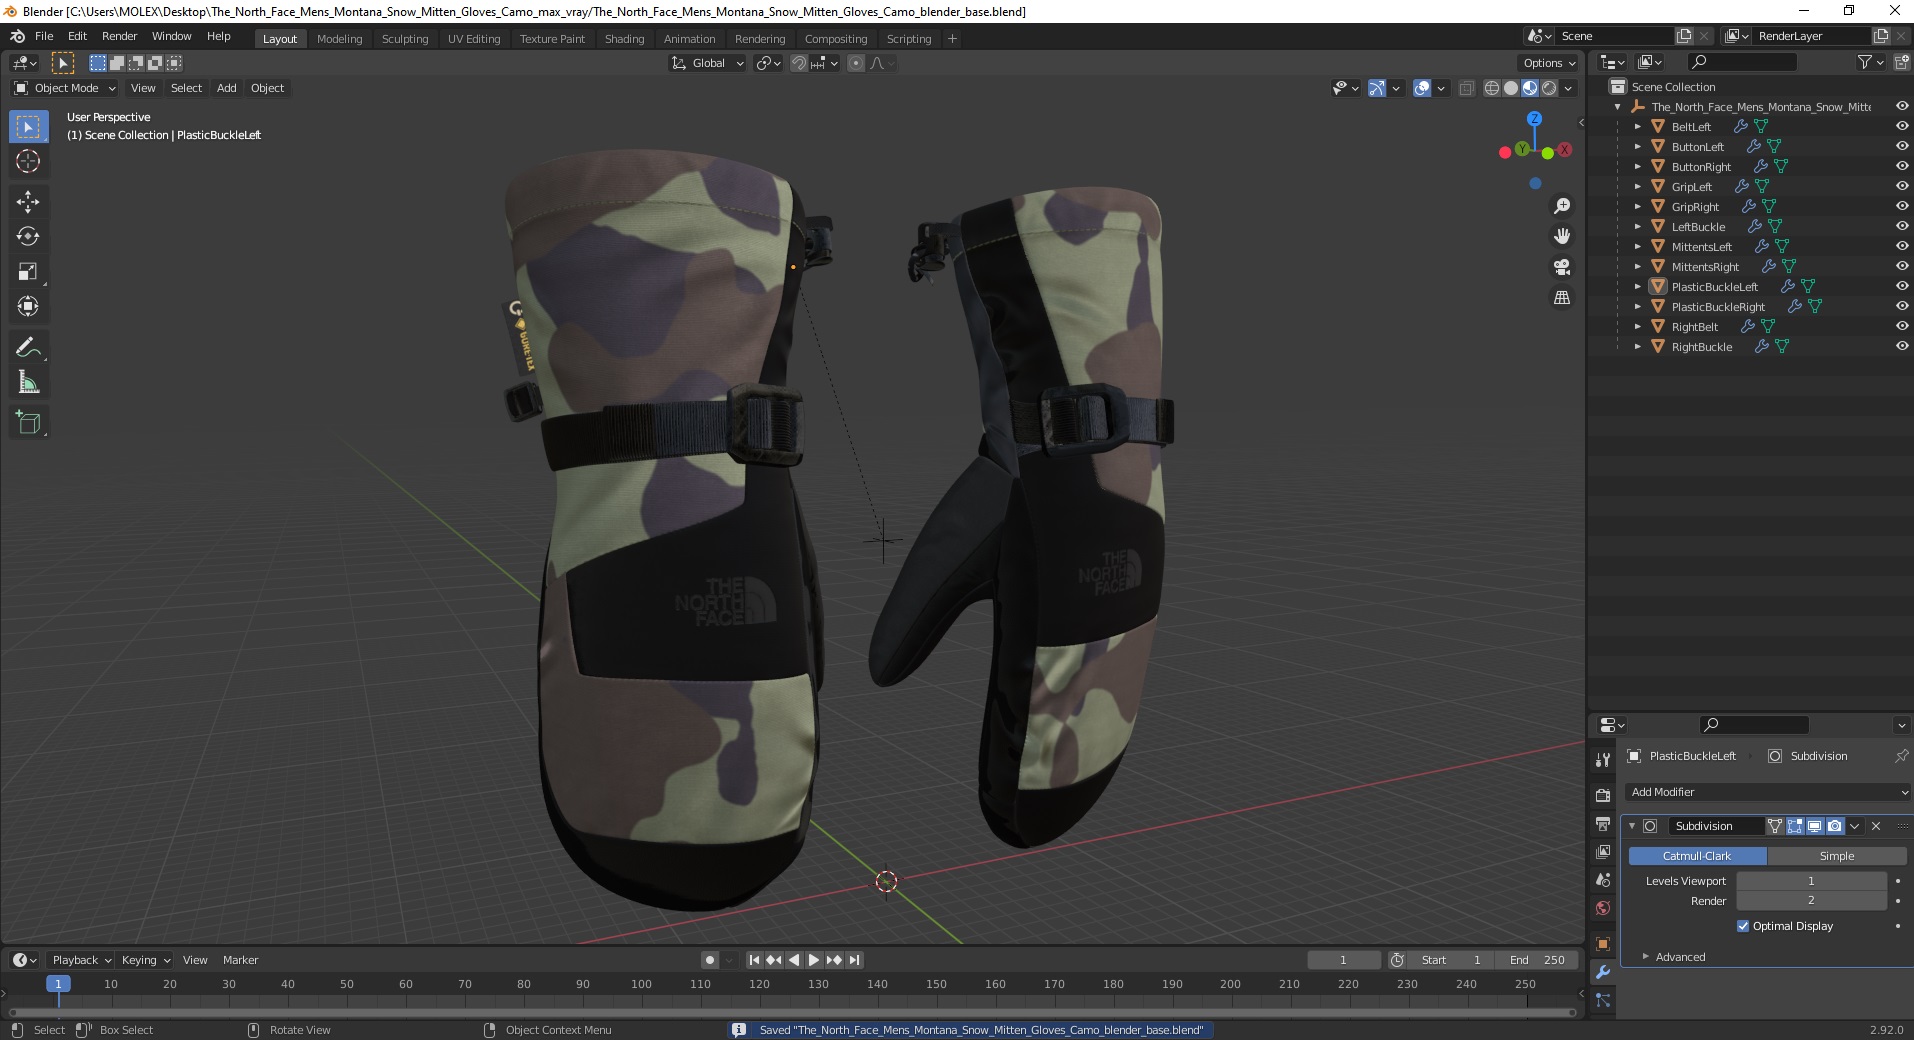The width and height of the screenshot is (1914, 1040).
Task: Click the blue Z axis gizmo dot
Action: click(x=1534, y=118)
